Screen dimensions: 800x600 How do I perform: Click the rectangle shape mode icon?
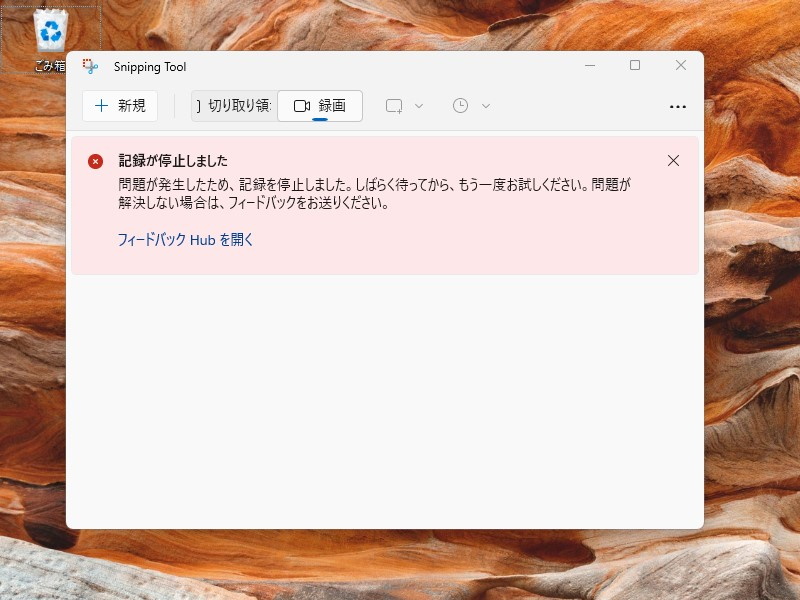(x=394, y=105)
